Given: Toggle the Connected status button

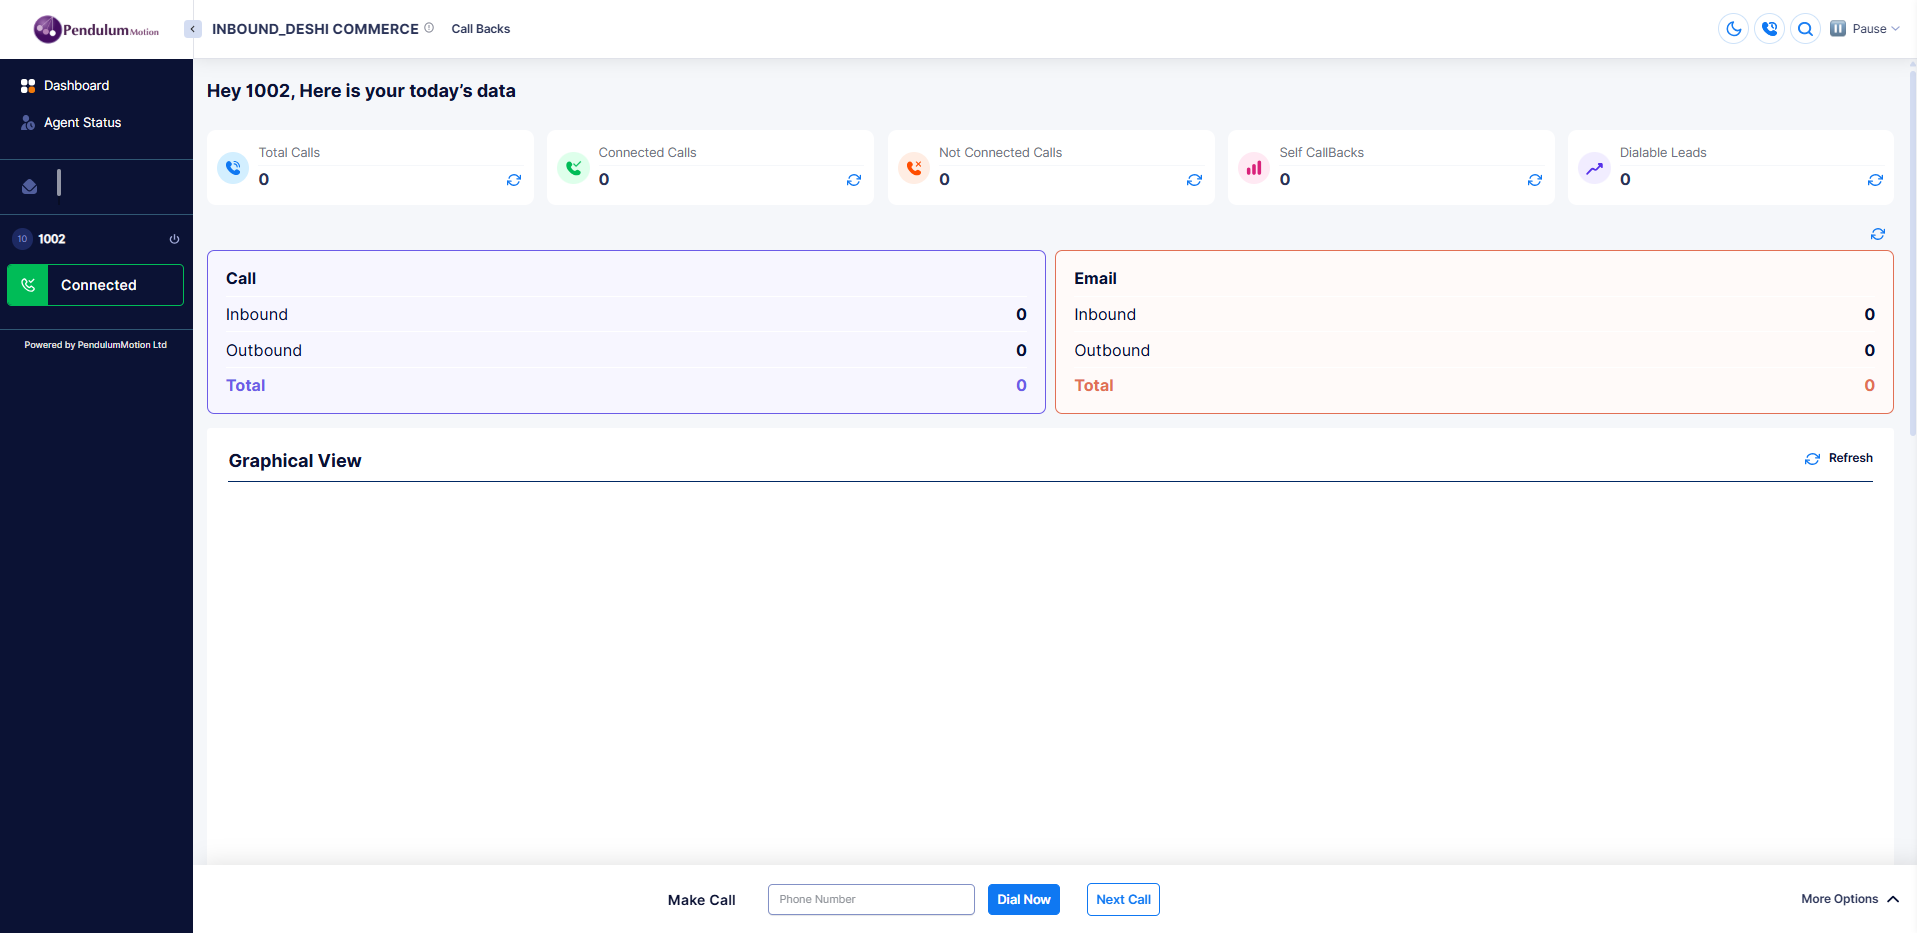Looking at the screenshot, I should (x=95, y=285).
